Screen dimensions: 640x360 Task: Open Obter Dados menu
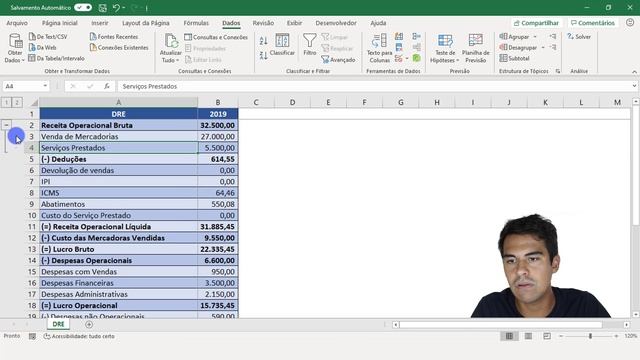[x=15, y=48]
